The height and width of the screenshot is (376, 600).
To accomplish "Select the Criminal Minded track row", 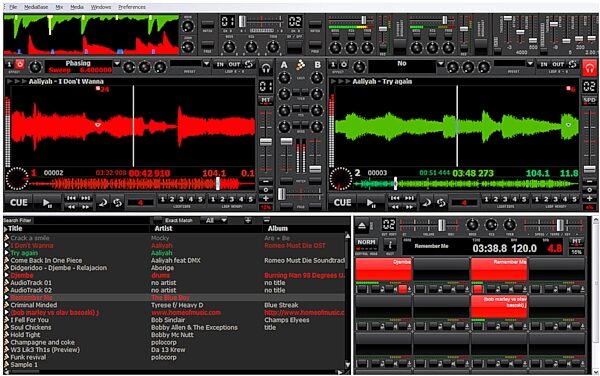I will tap(174, 305).
